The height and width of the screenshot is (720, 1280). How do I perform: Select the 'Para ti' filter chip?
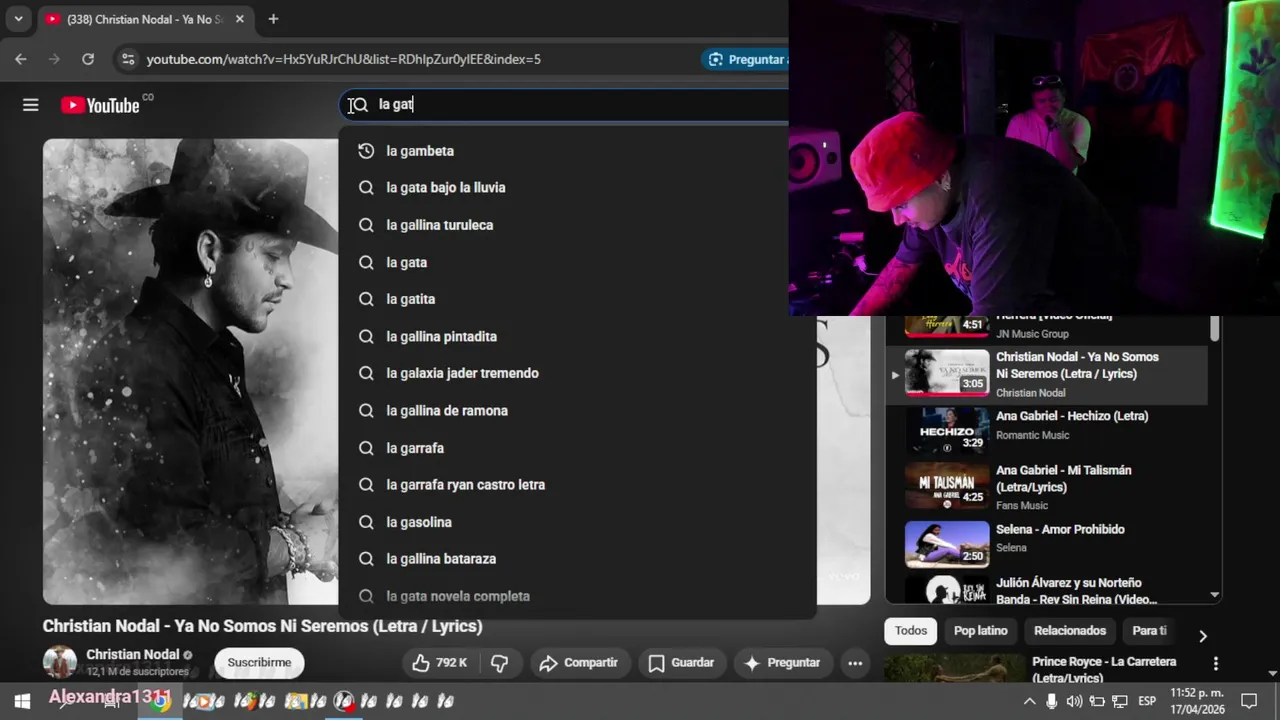coord(1149,631)
